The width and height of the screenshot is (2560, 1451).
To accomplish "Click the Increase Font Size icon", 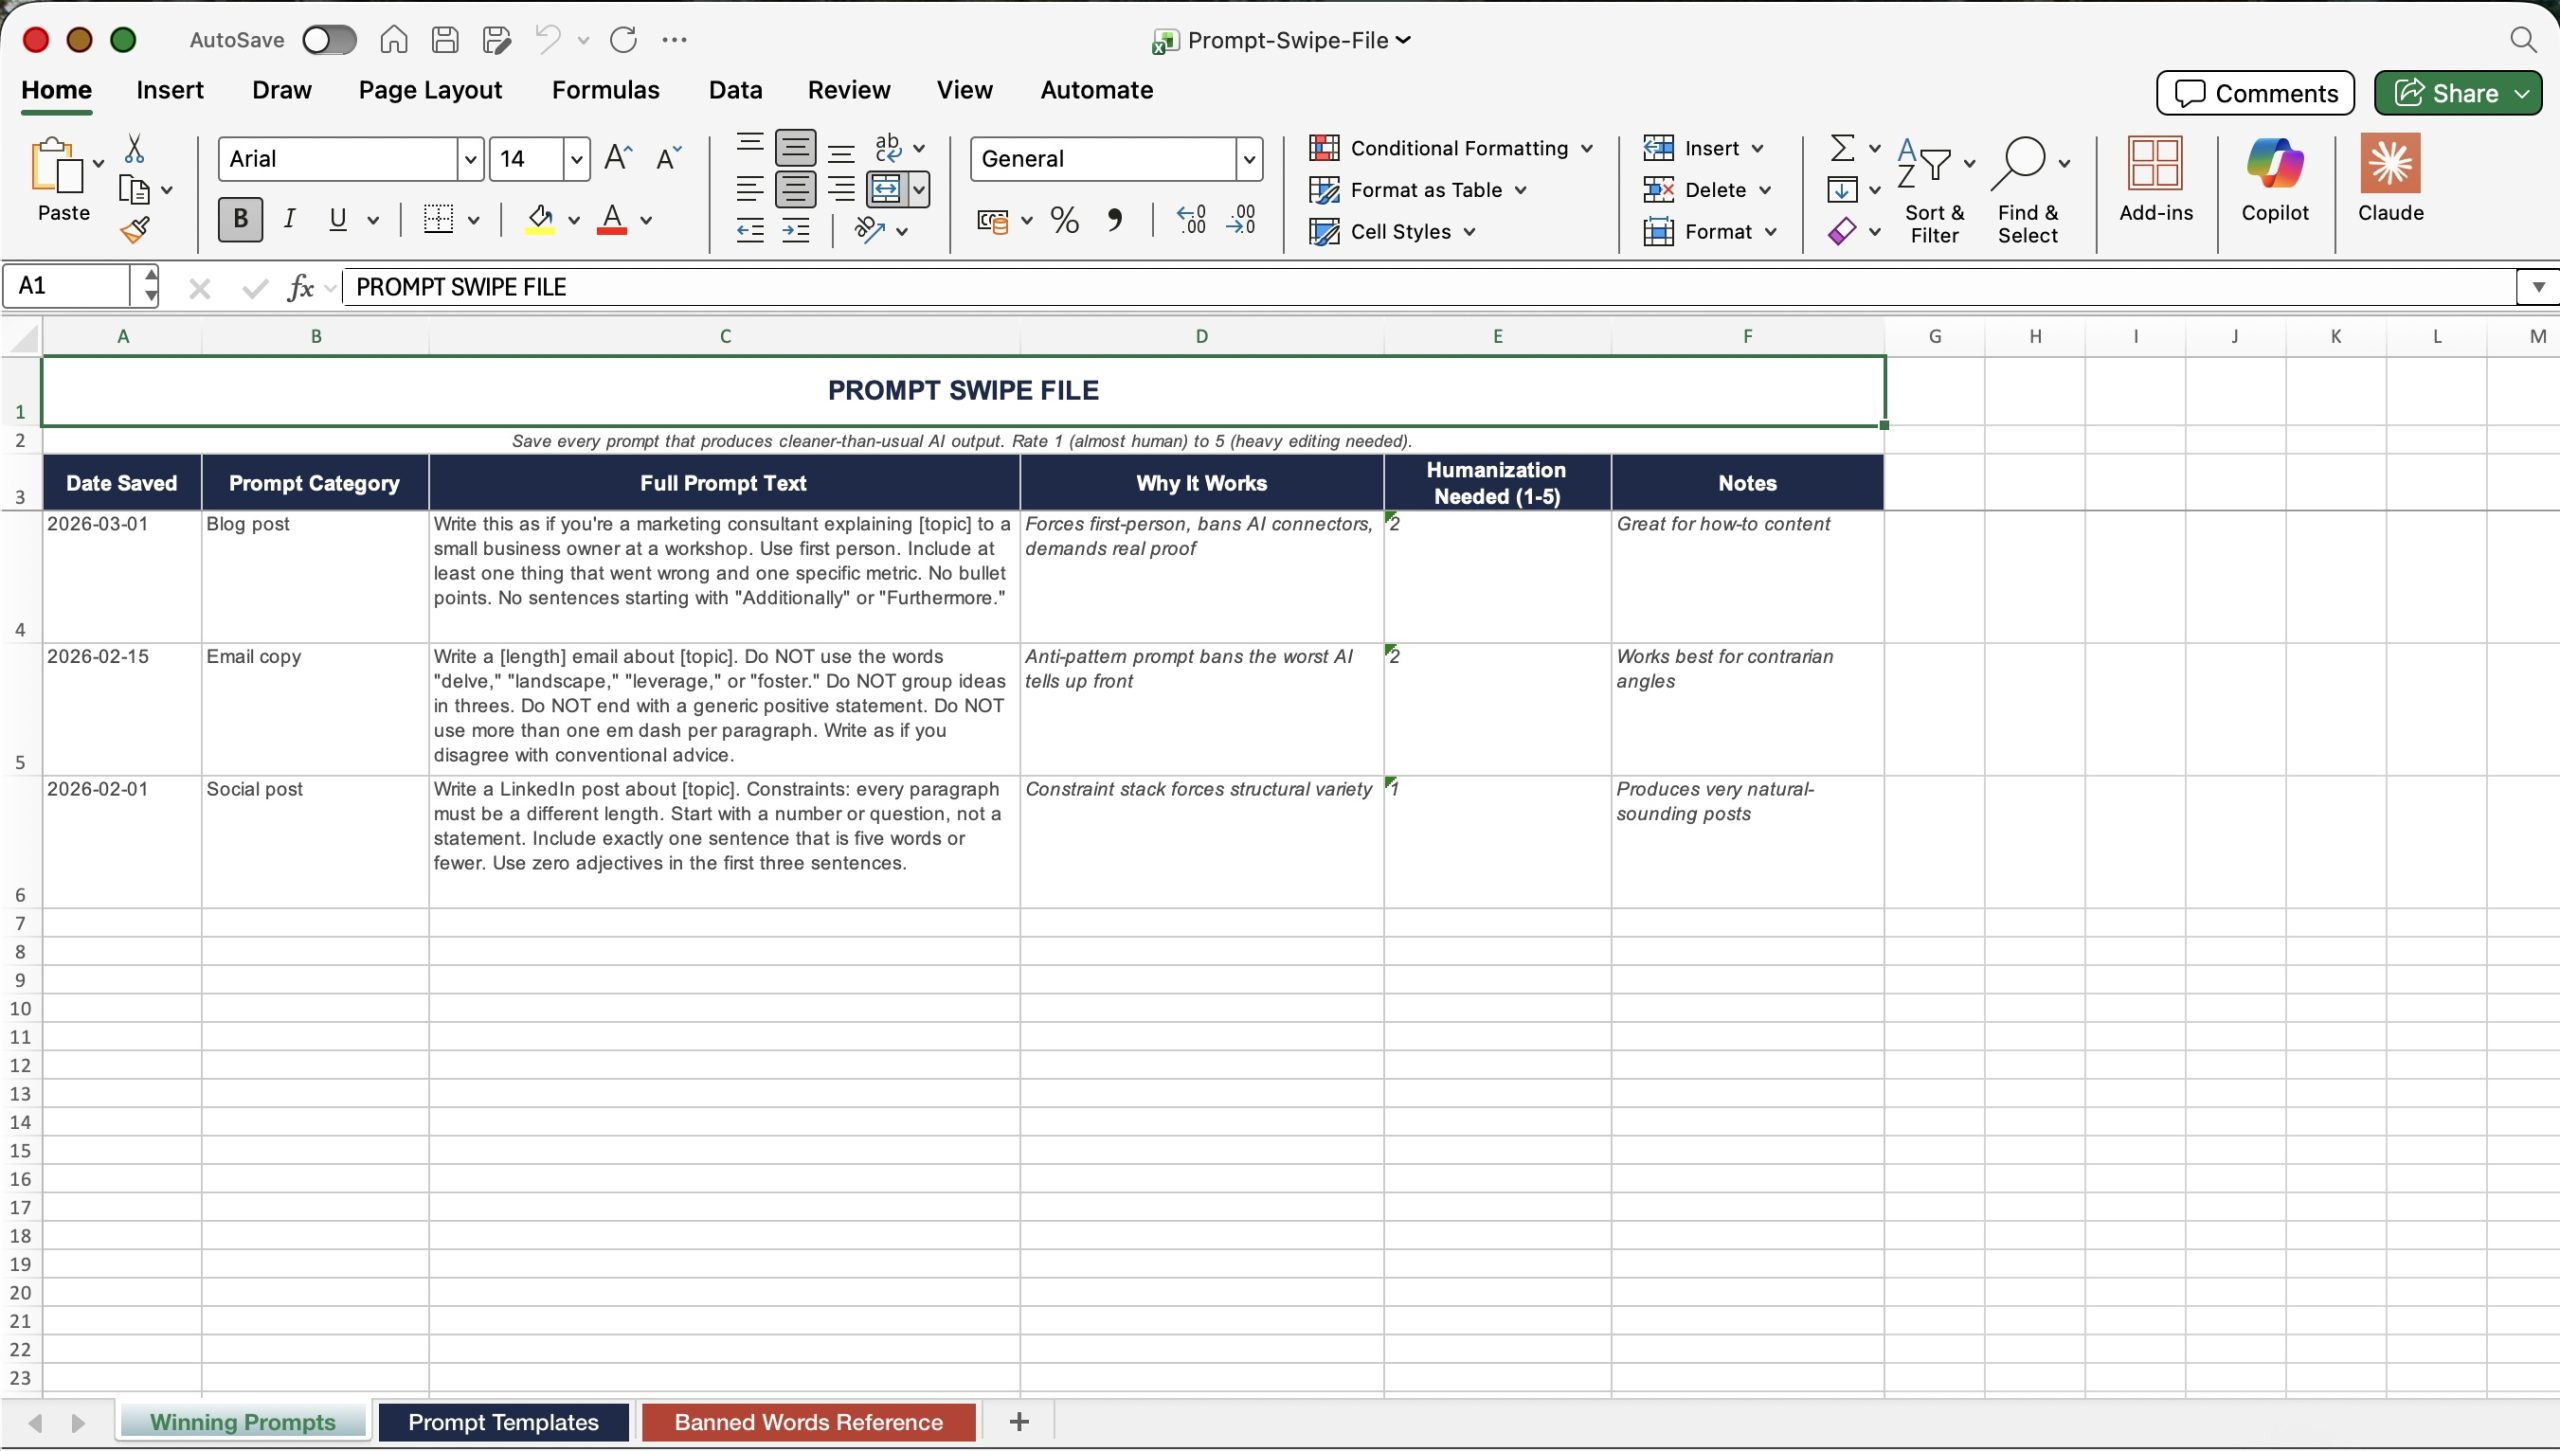I will 618,158.
